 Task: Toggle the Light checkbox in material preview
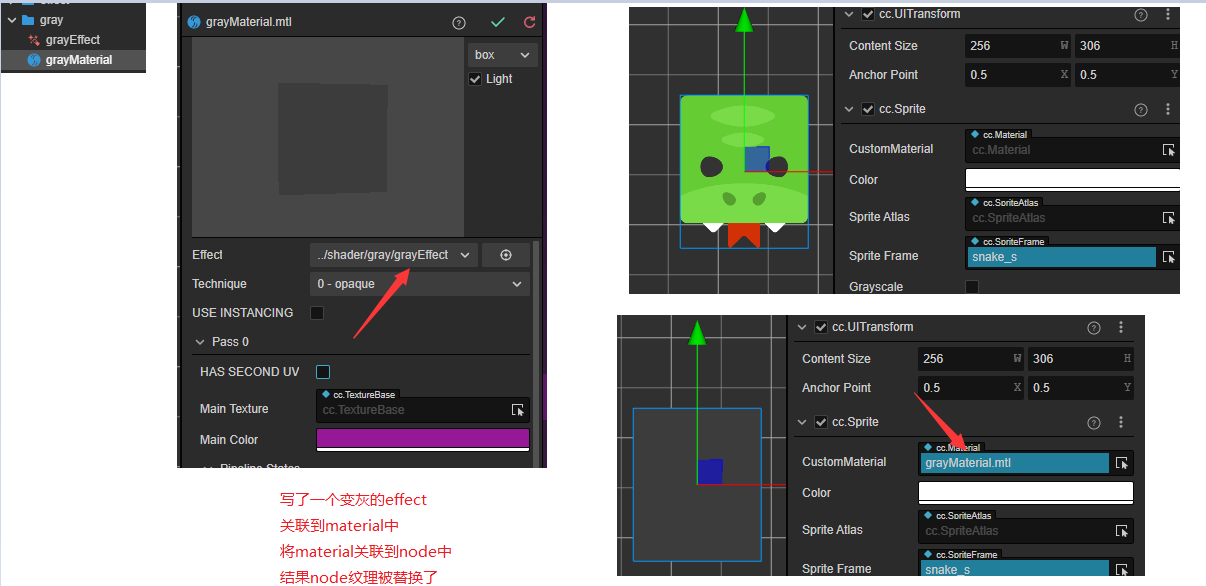pos(475,79)
